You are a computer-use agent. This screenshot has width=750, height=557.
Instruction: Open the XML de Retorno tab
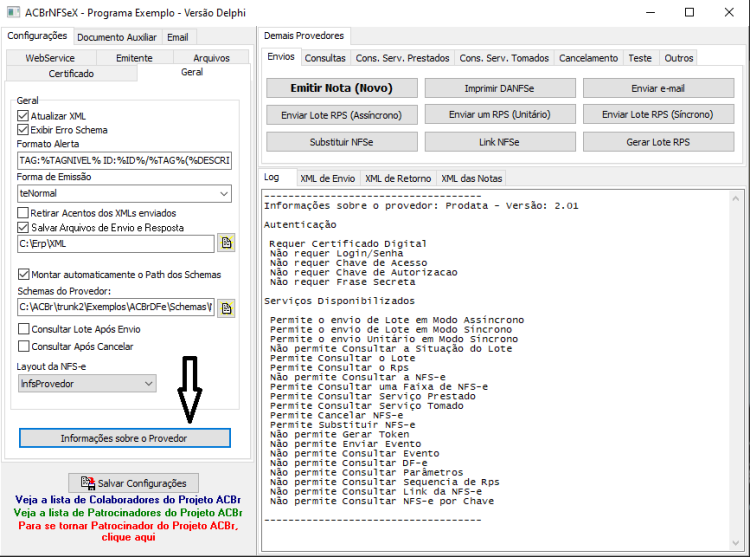coord(398,178)
